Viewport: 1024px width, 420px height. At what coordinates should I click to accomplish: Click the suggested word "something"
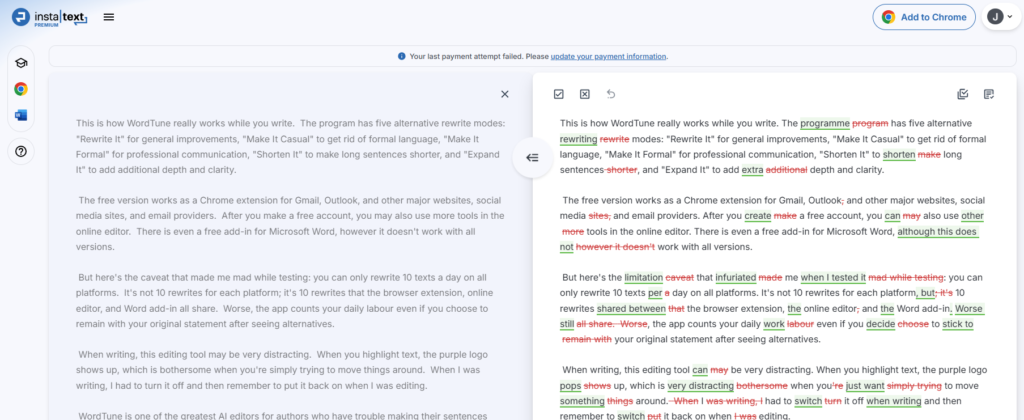(x=582, y=400)
